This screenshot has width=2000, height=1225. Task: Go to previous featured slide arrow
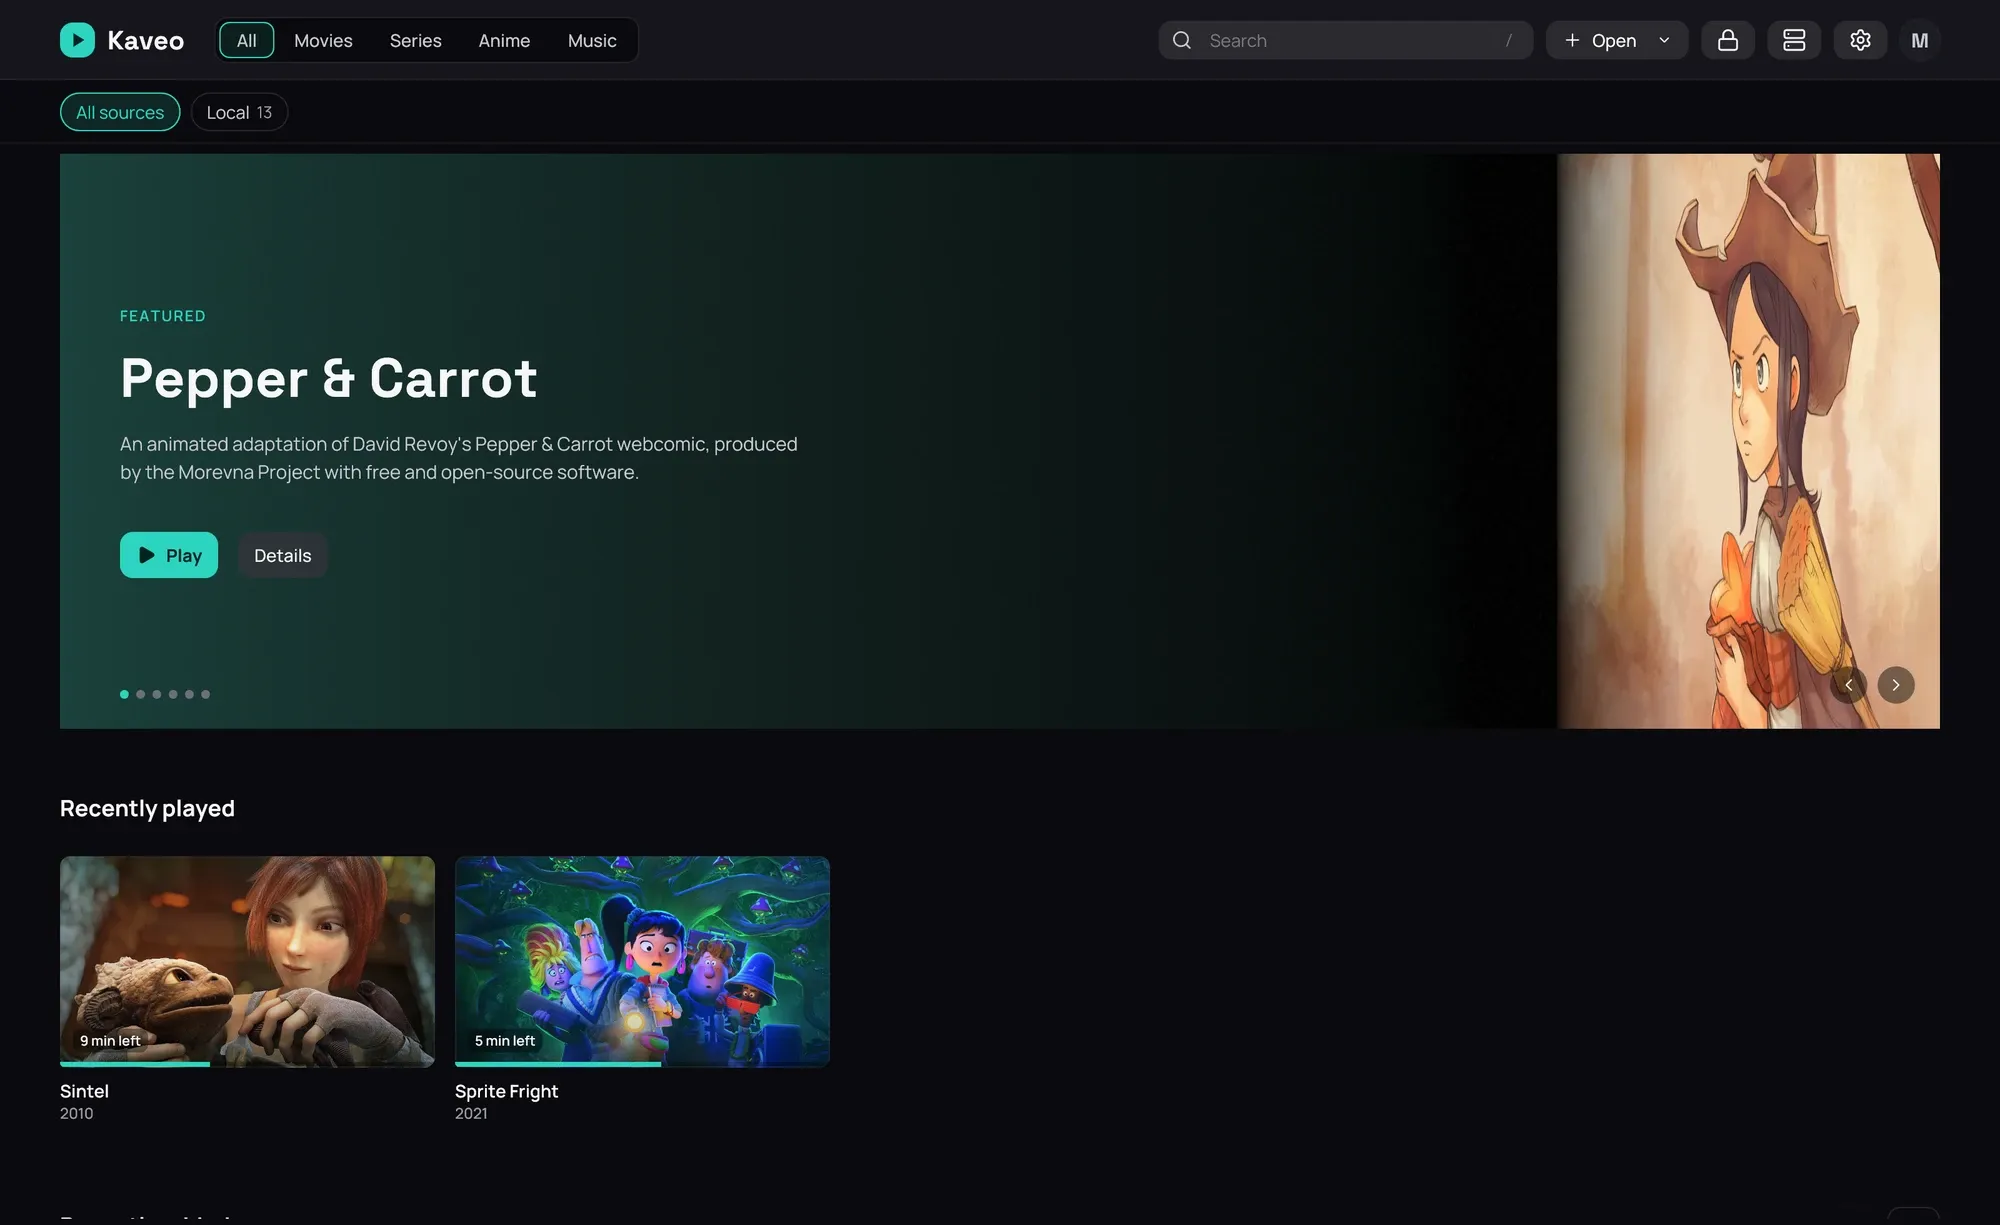(x=1848, y=685)
